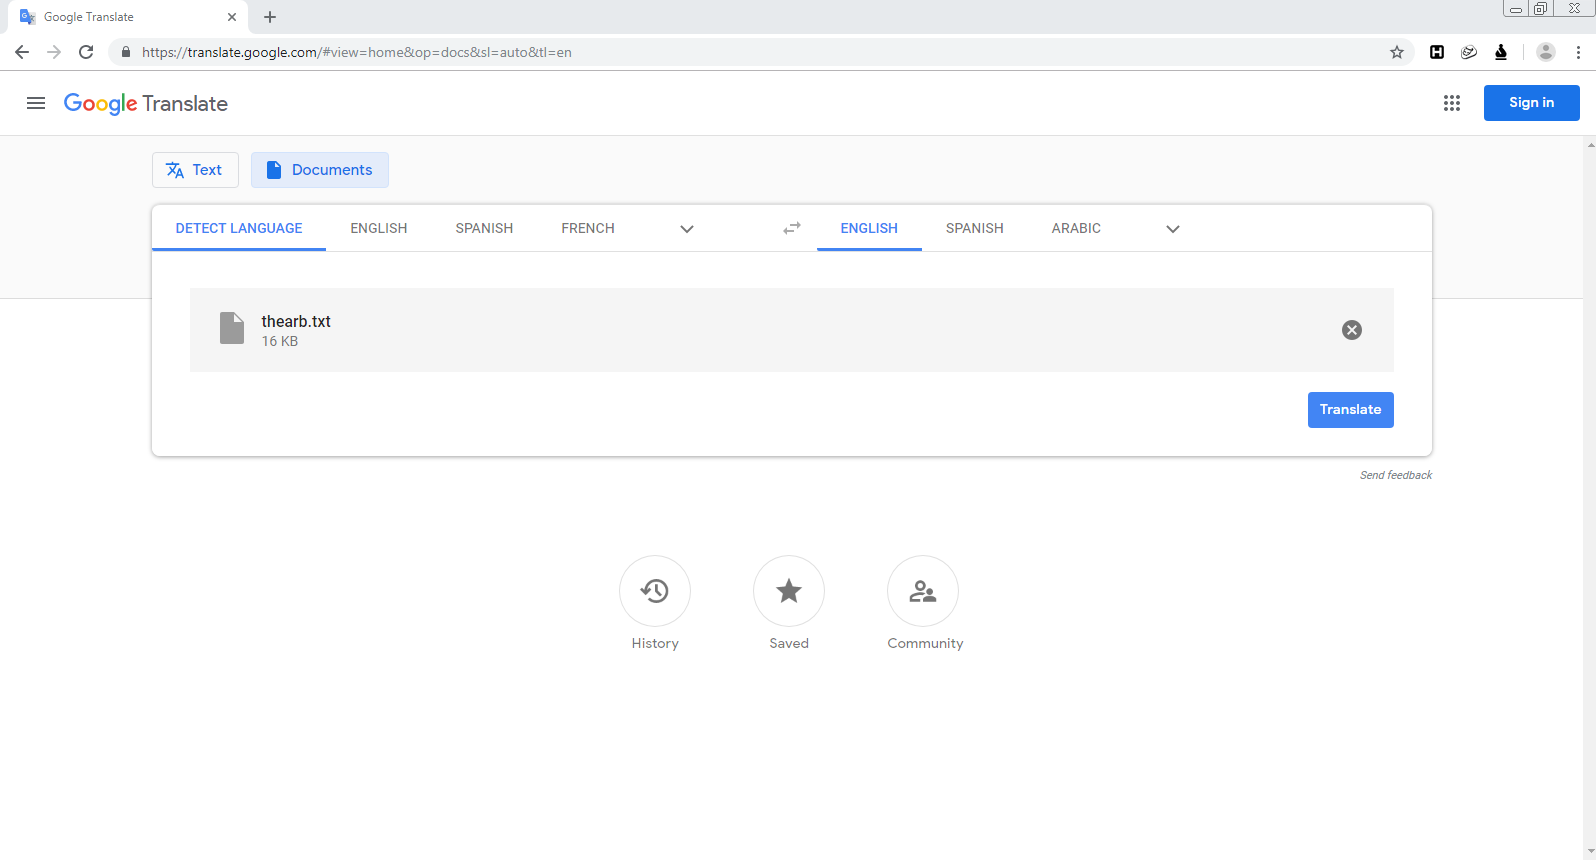1596x860 pixels.
Task: Select Detect Language source tab
Action: pos(239,228)
